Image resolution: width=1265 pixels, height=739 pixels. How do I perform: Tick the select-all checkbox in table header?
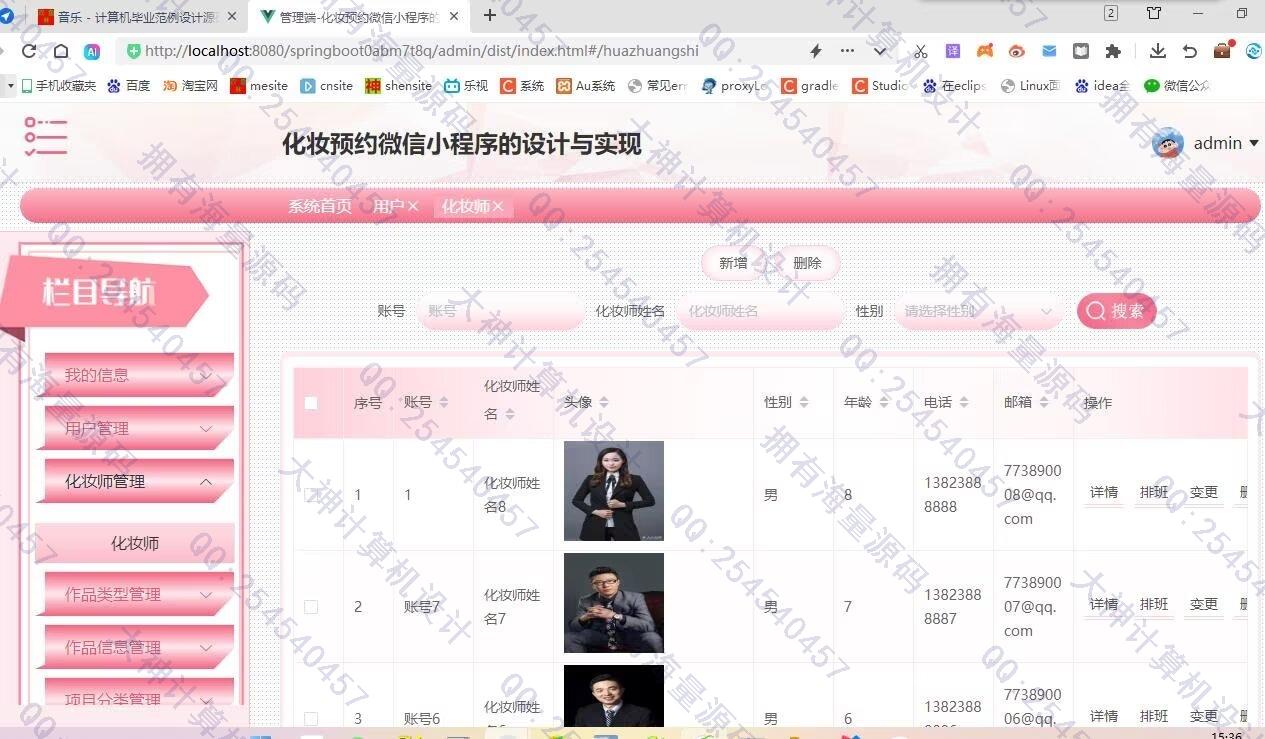[x=311, y=403]
